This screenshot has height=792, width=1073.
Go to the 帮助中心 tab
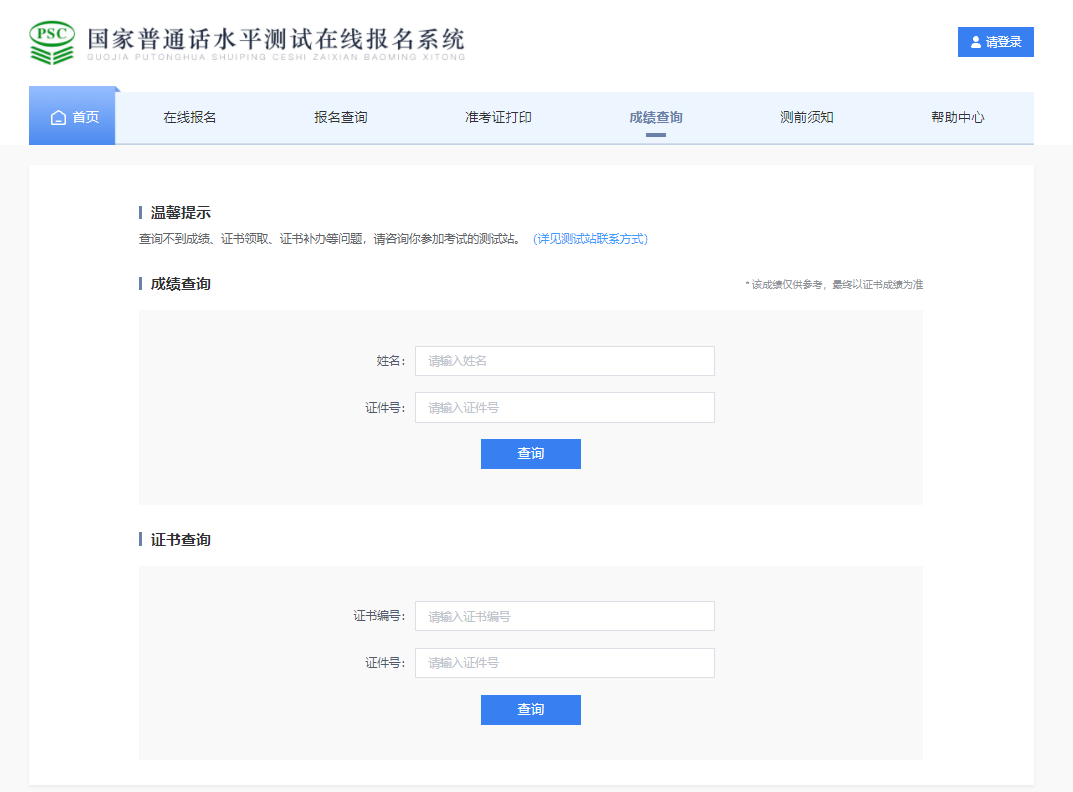coord(958,118)
